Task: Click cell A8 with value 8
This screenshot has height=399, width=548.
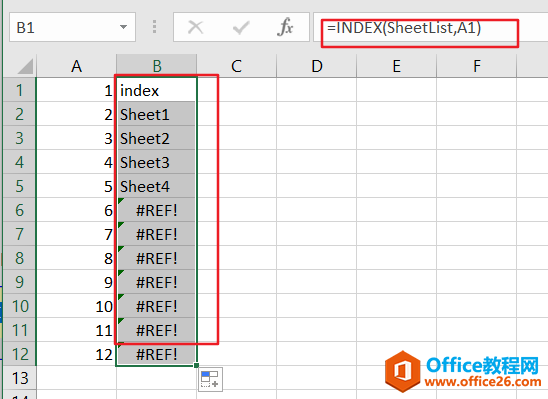Action: click(x=76, y=258)
